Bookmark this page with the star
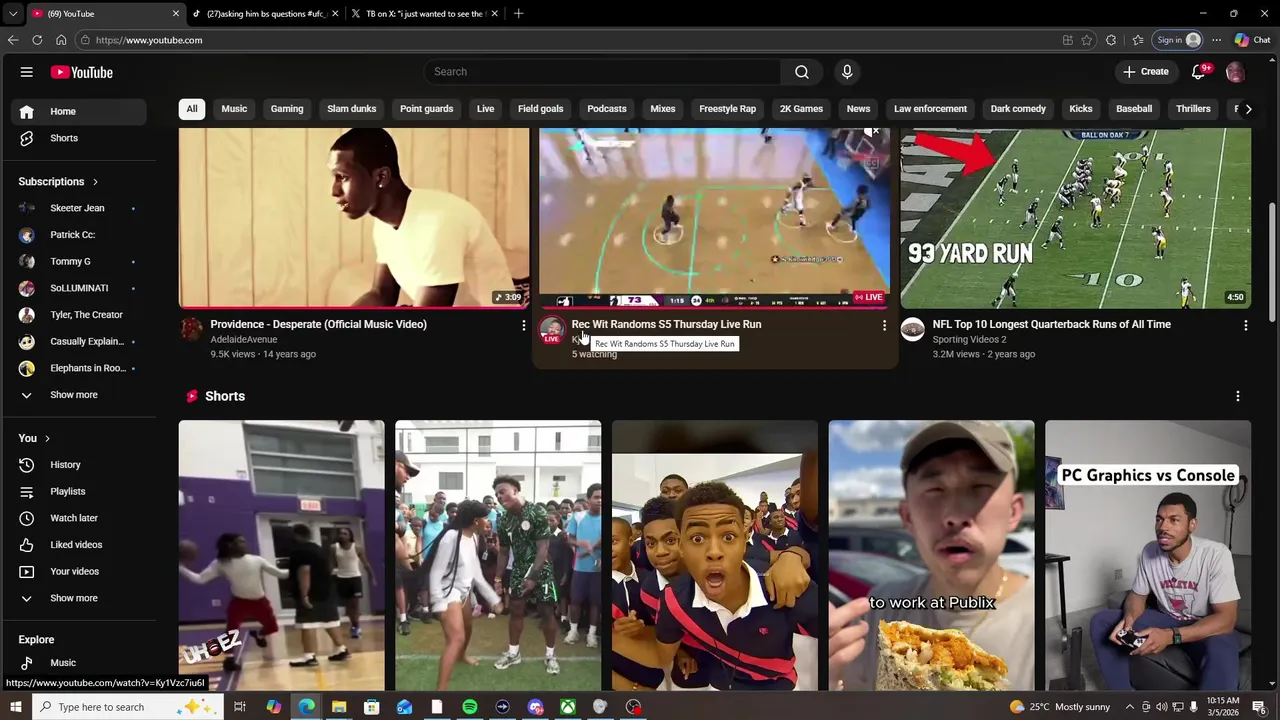 1087,40
